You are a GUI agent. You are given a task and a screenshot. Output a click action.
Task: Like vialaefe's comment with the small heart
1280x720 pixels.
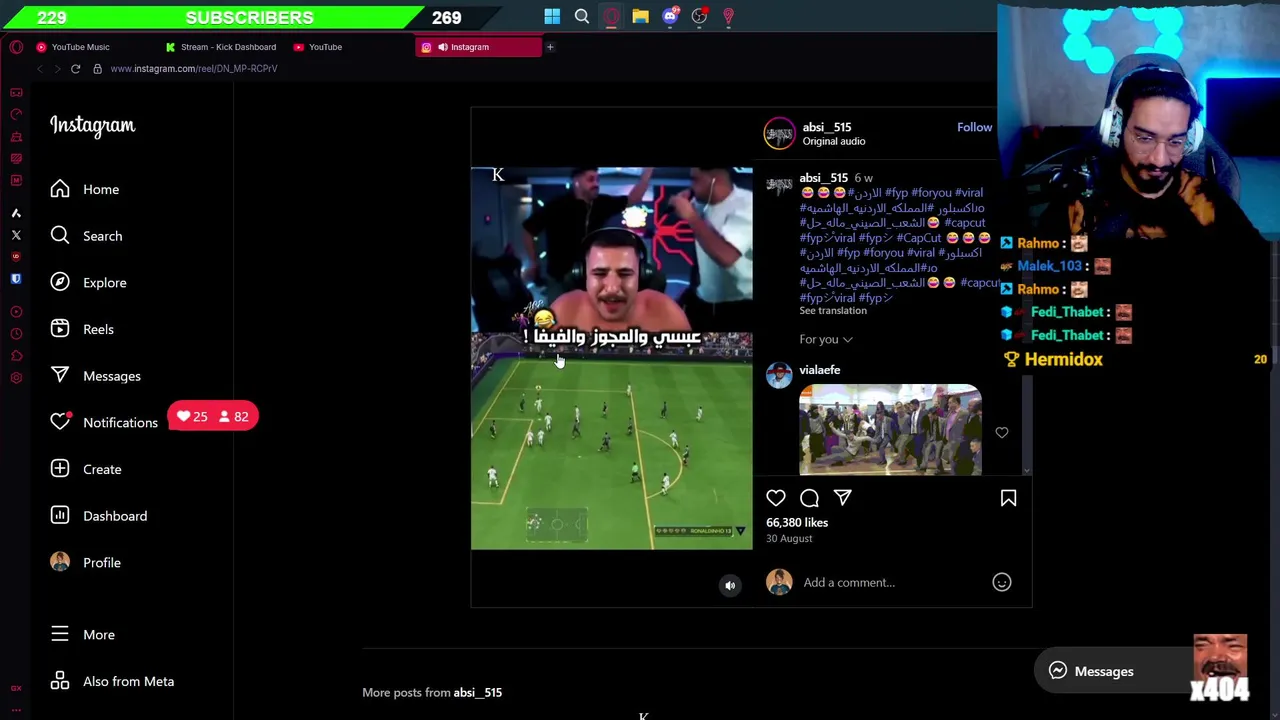(1002, 432)
